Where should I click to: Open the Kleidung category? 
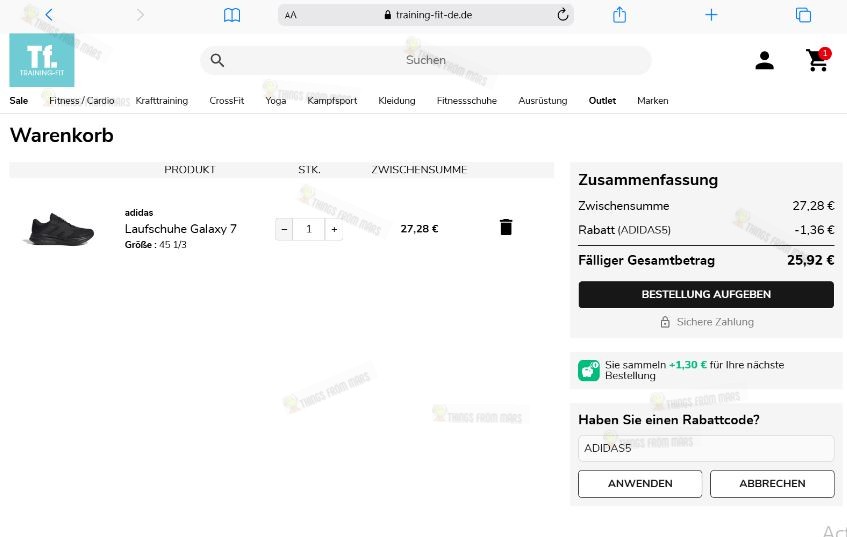[396, 100]
